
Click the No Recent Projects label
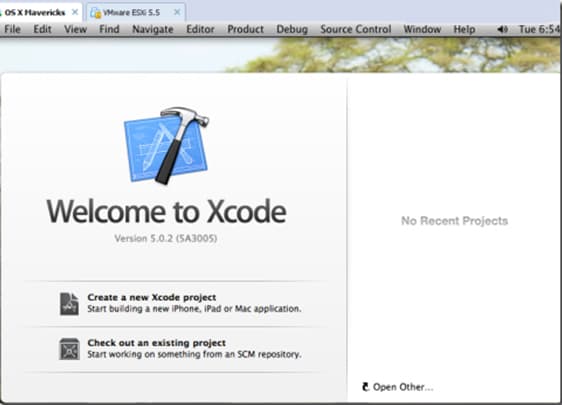click(454, 220)
